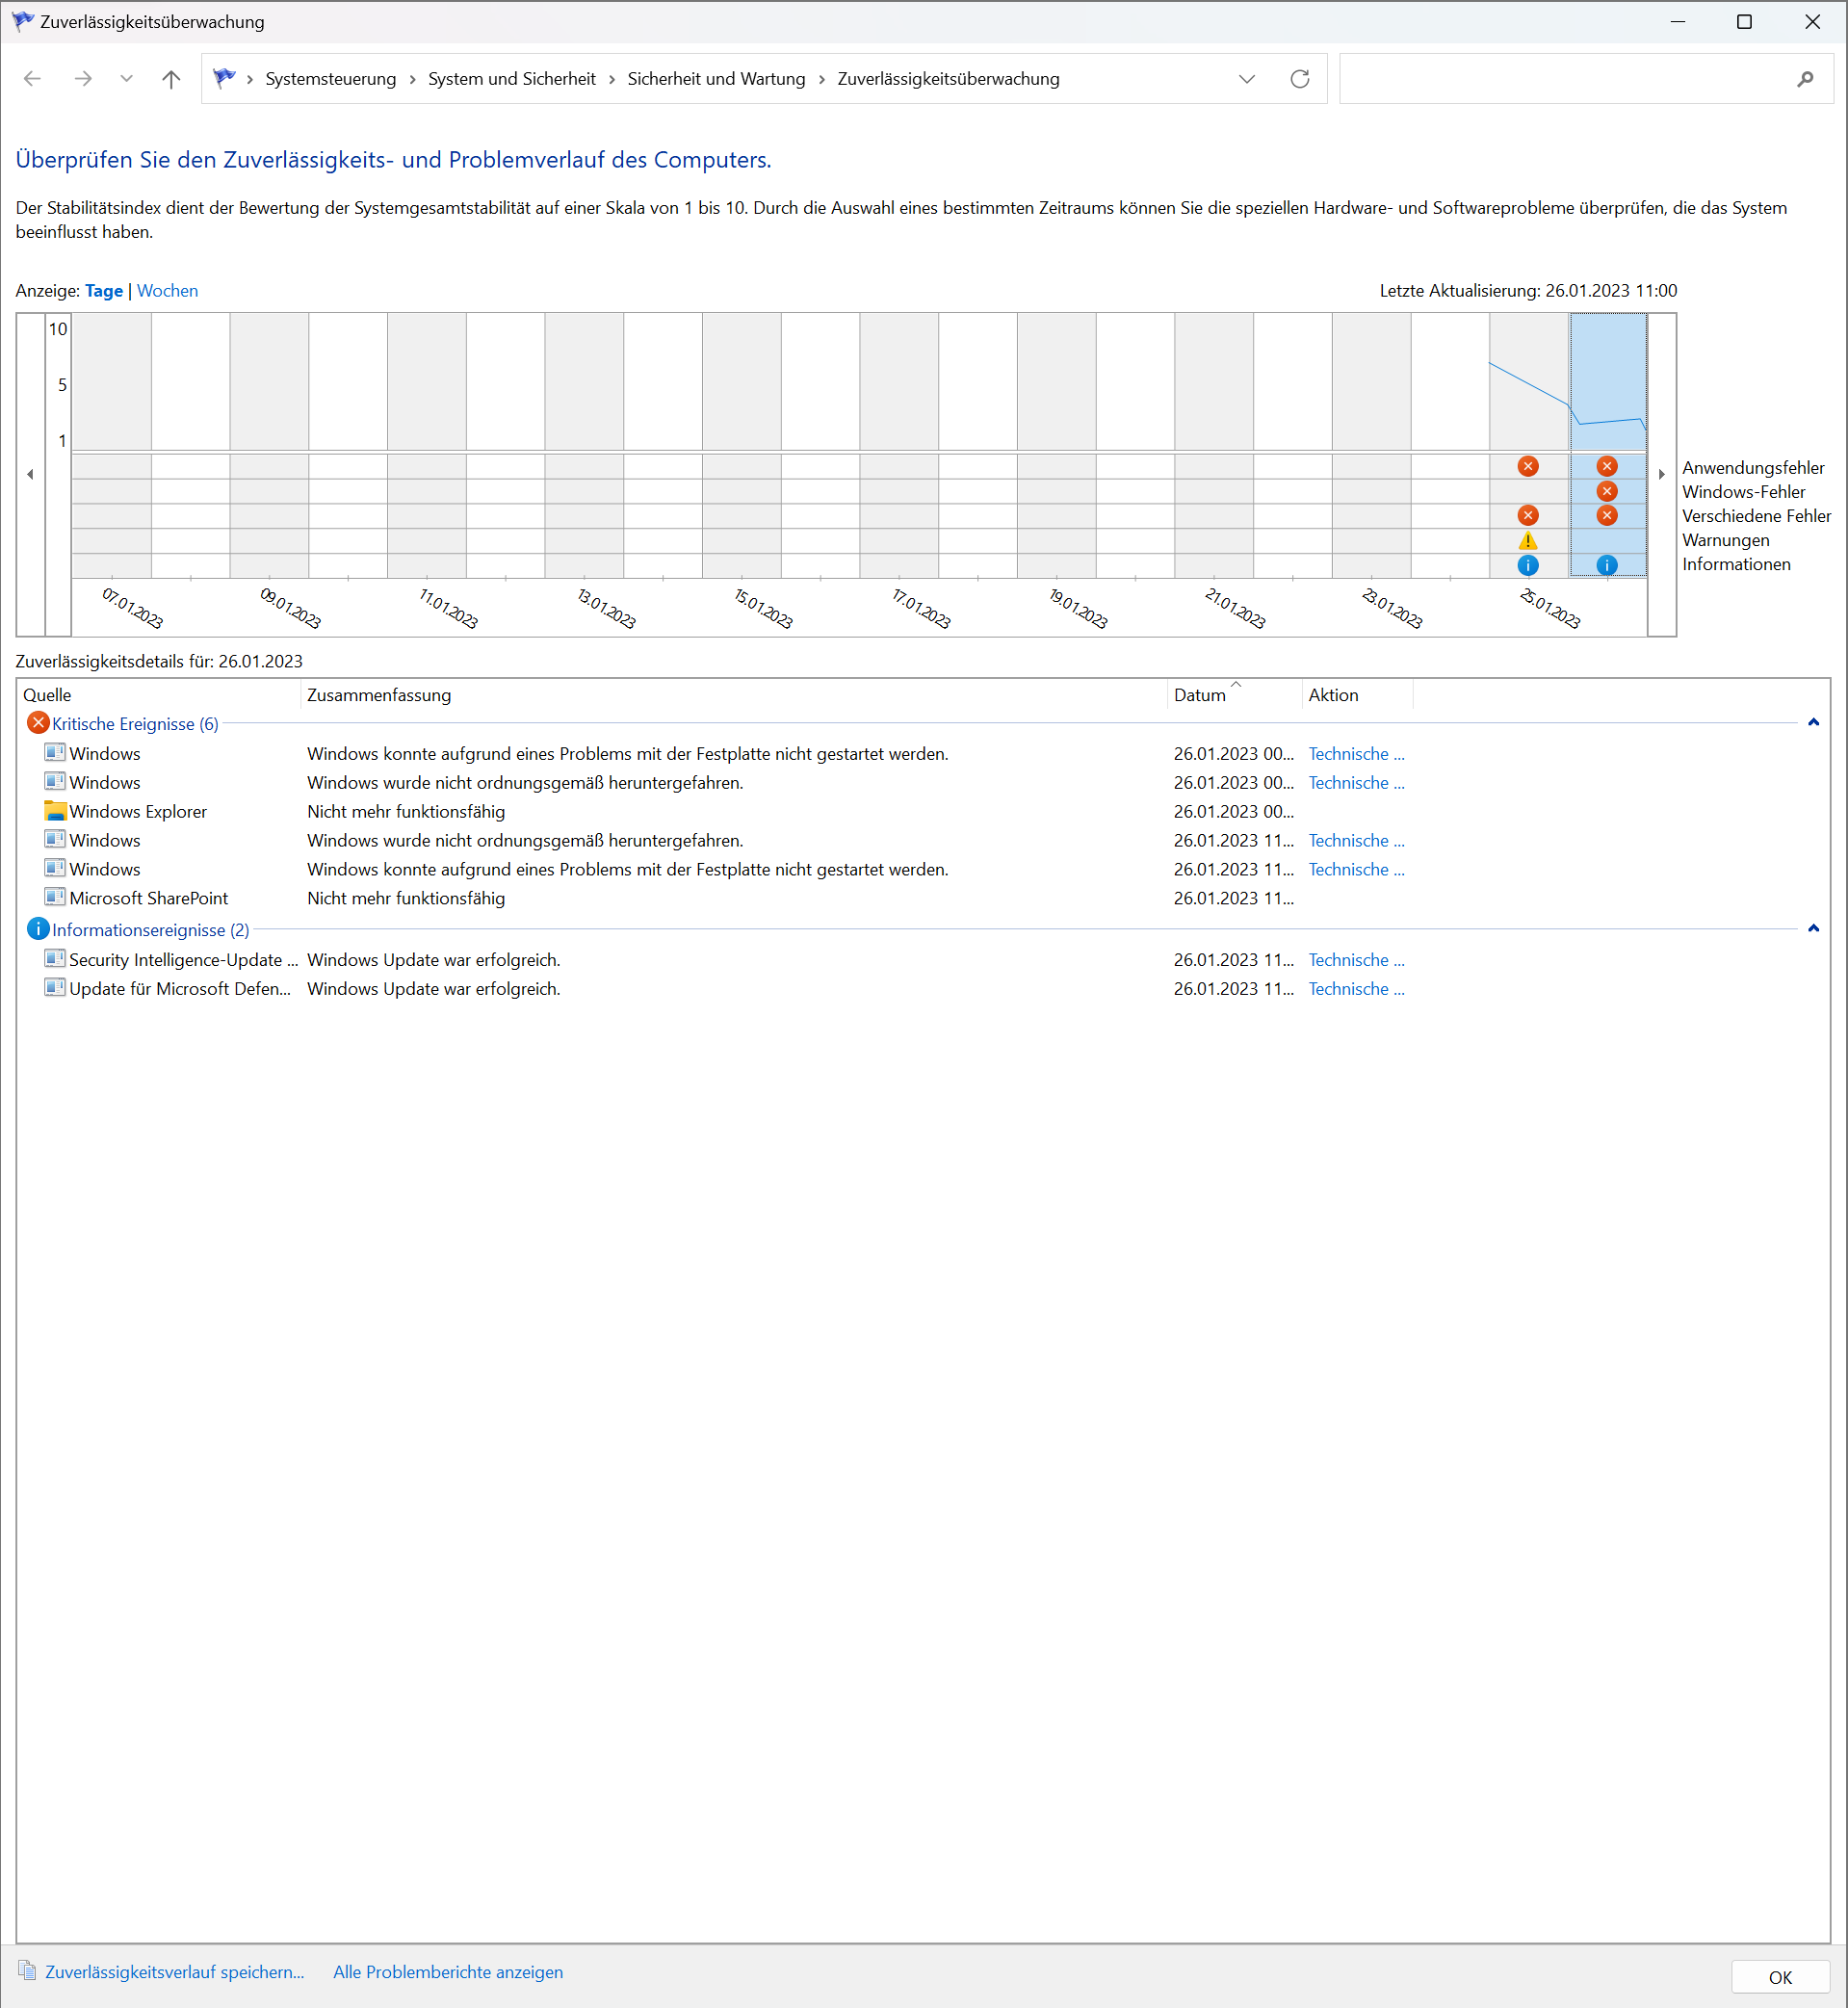
Task: Click Anwendungsfehler icon in selected 26.01.2023 column
Action: tap(1607, 466)
